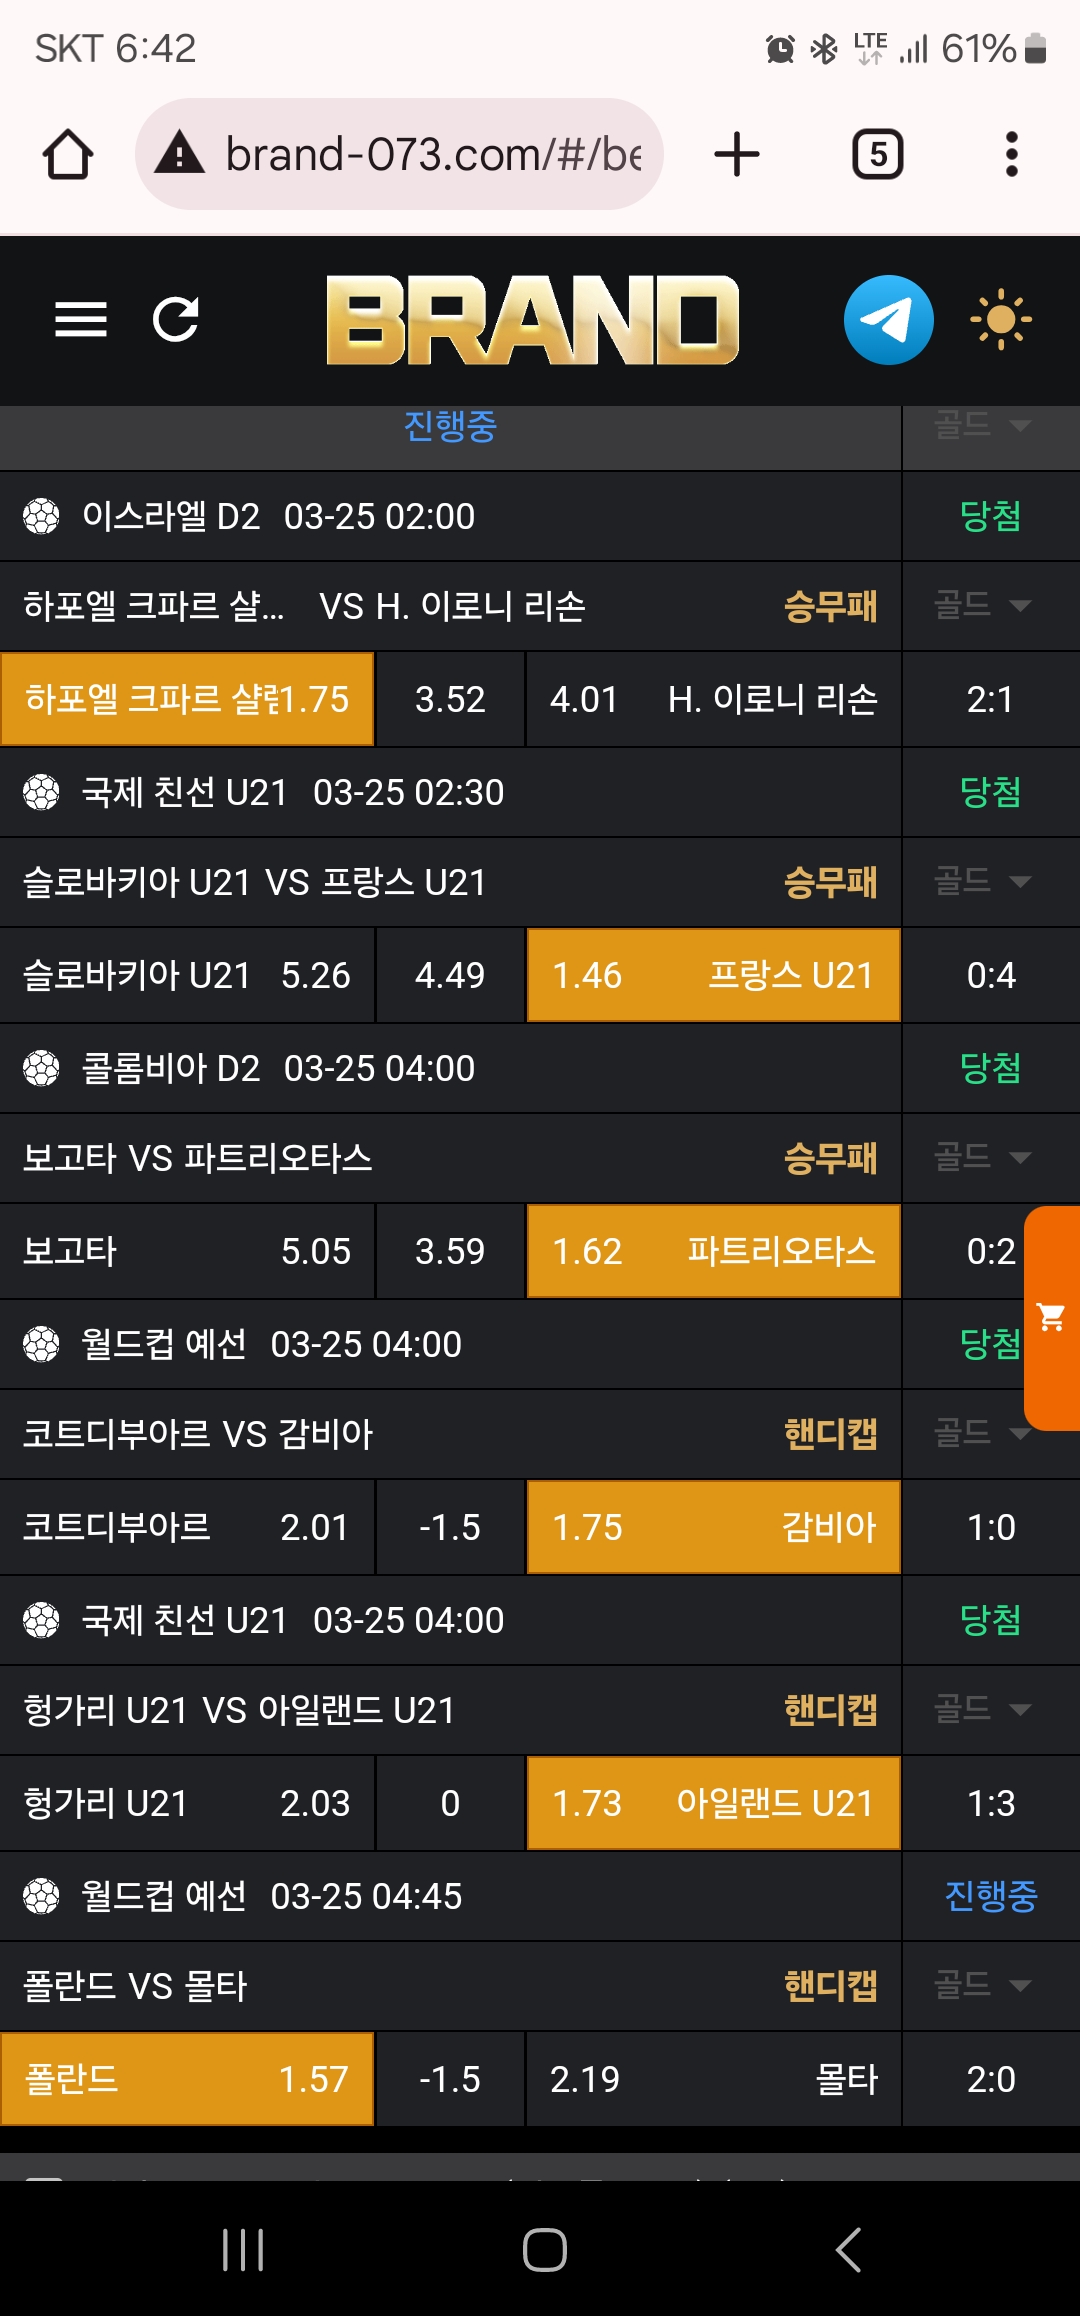This screenshot has width=1080, height=2316.
Task: Open the hamburger menu
Action: (x=81, y=320)
